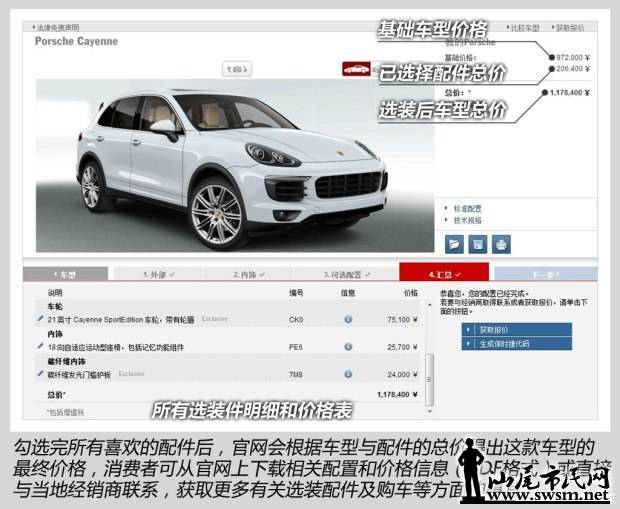Viewport: 620px width, 509px height.
Task: Click the rotate 360° view icon above the car
Action: [237, 69]
